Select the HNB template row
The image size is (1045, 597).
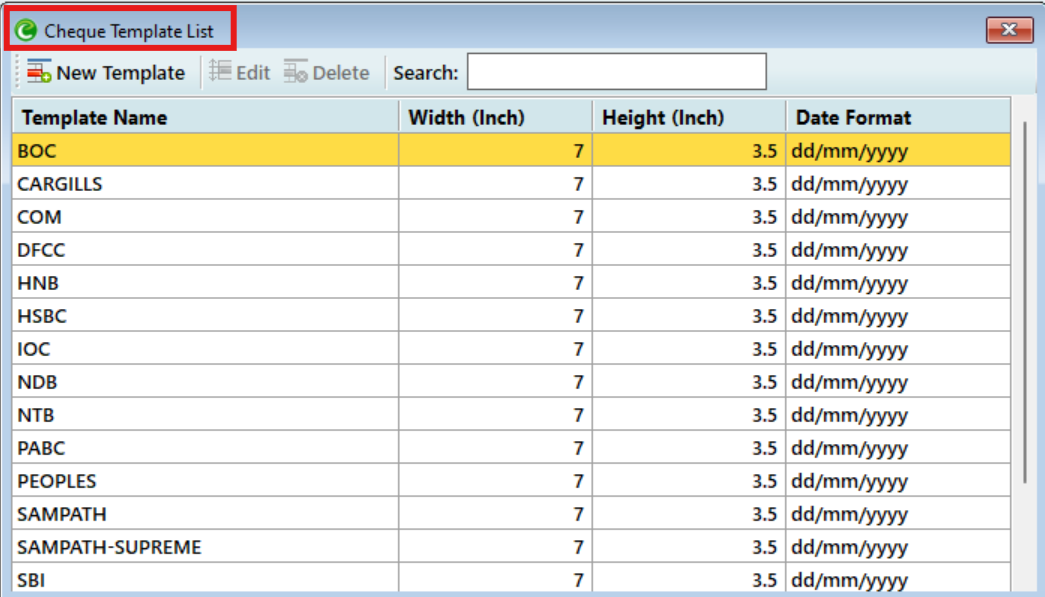point(511,283)
